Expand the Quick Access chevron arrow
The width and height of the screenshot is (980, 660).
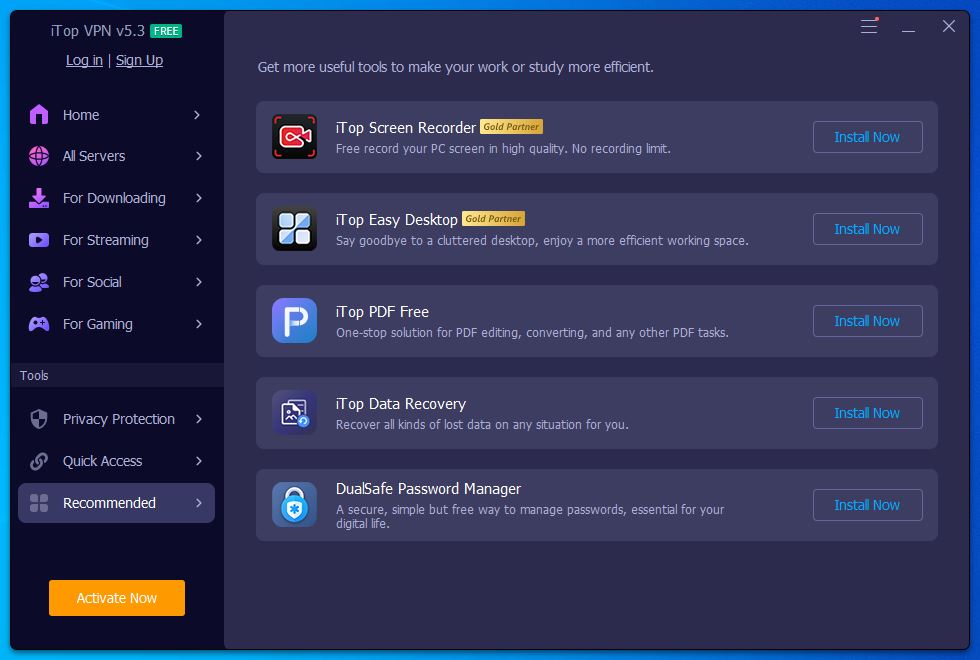[198, 461]
